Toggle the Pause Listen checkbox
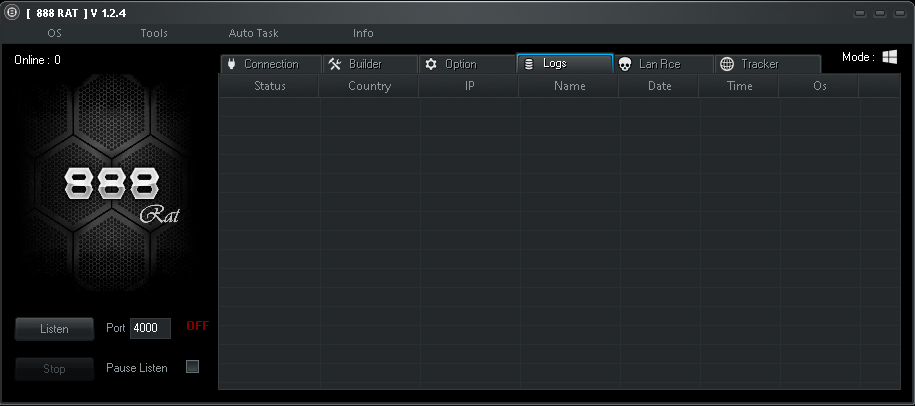This screenshot has width=915, height=406. 193,367
